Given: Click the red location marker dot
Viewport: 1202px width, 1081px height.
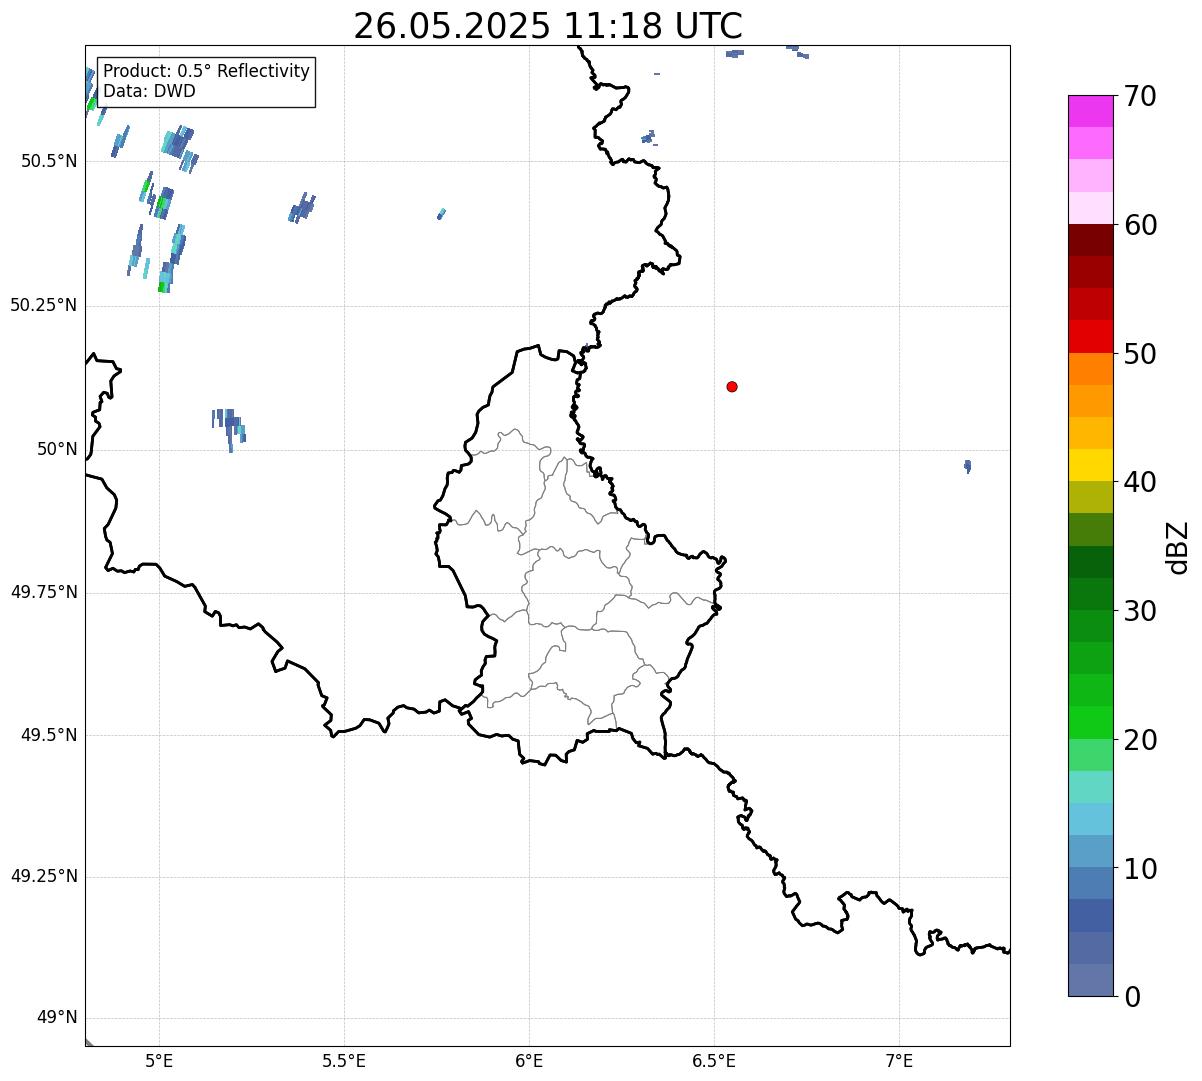Looking at the screenshot, I should click(732, 386).
